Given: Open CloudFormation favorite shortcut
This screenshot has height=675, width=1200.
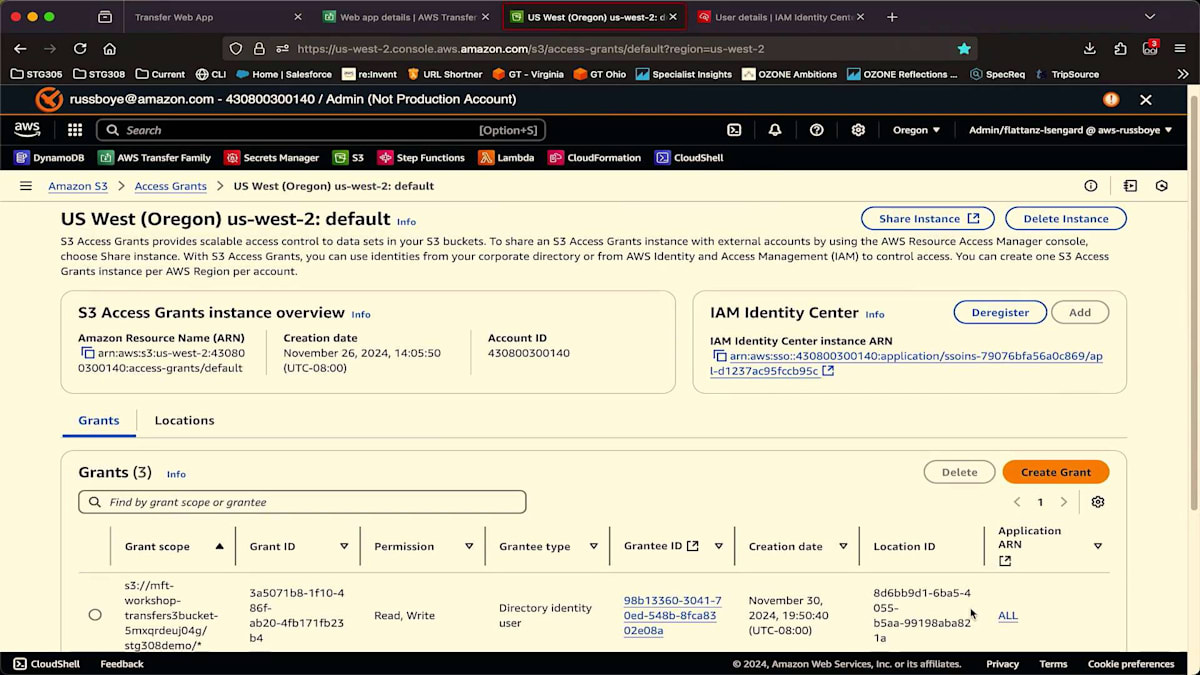Looking at the screenshot, I should click(x=594, y=158).
